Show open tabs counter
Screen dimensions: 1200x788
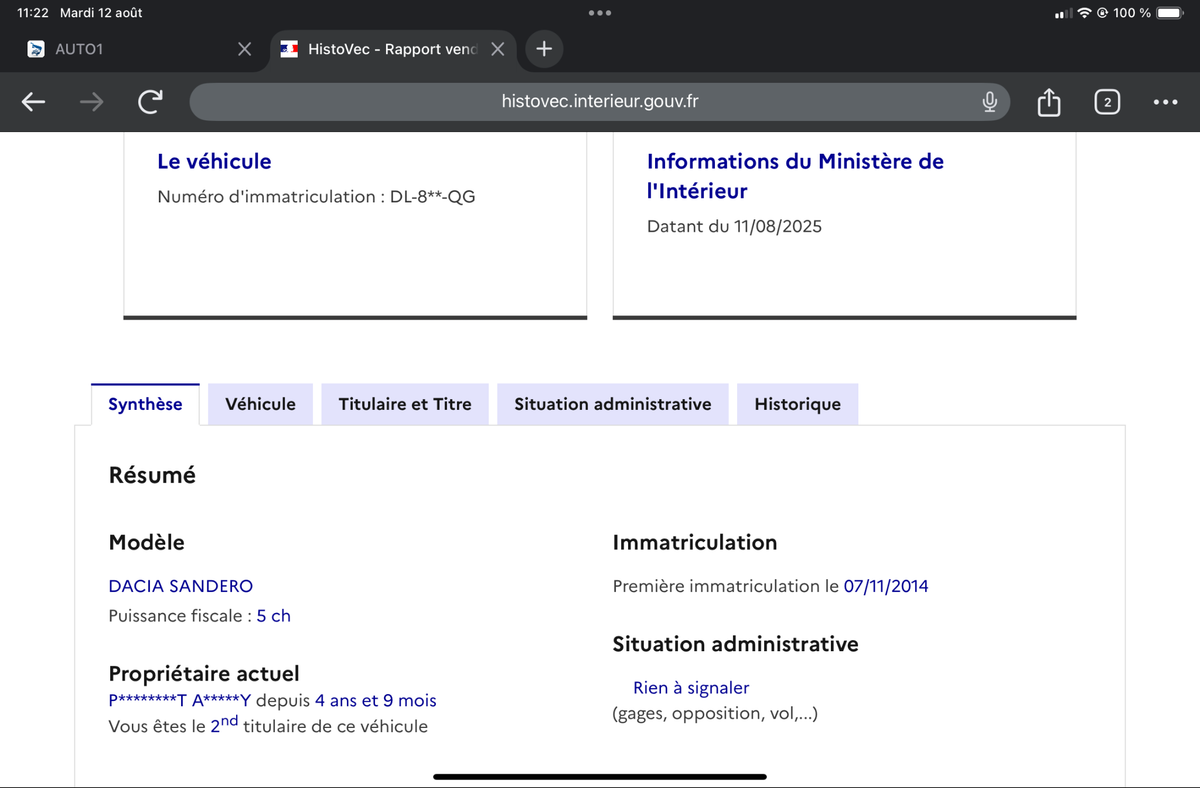pyautogui.click(x=1107, y=102)
